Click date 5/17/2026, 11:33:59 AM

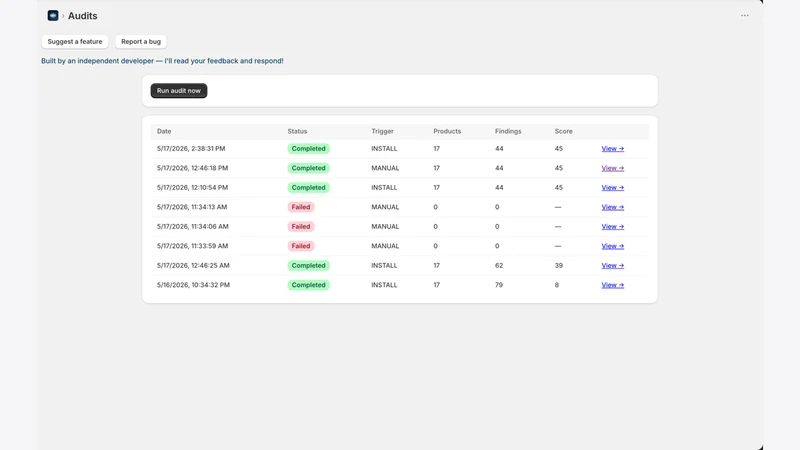coord(192,246)
